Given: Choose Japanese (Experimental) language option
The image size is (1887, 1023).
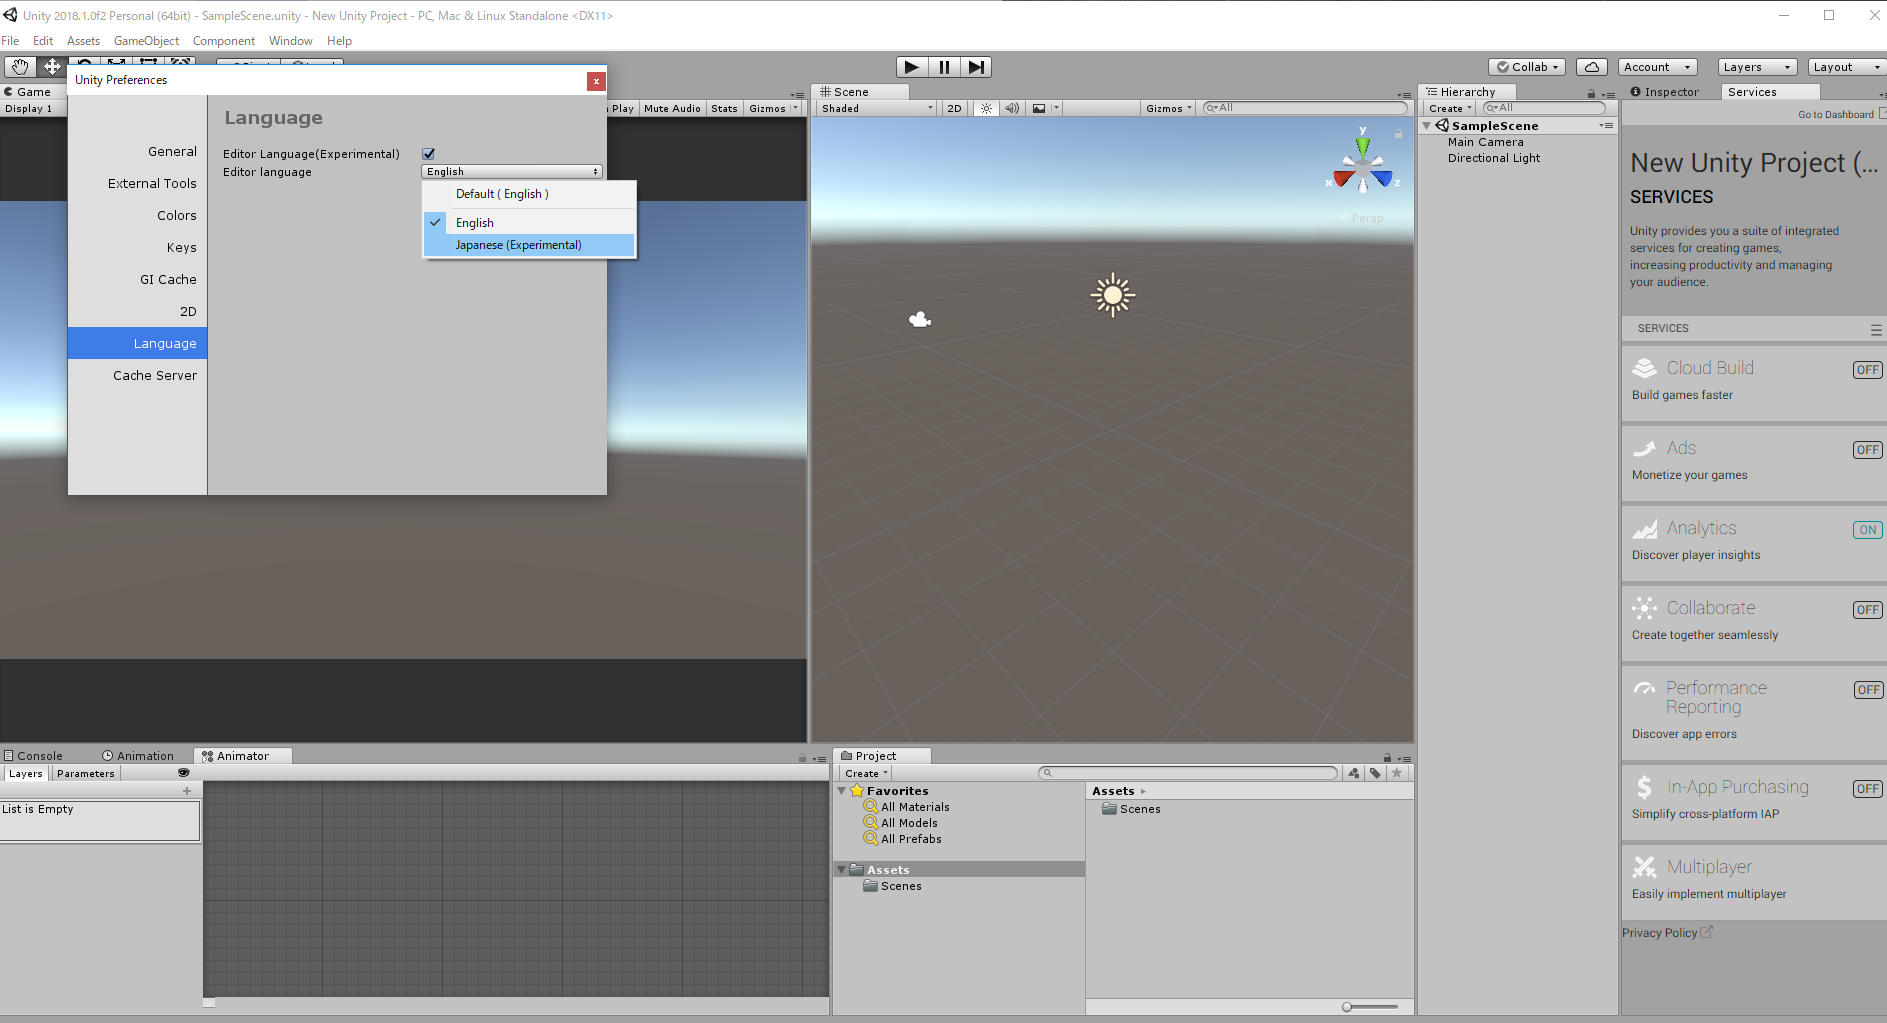Looking at the screenshot, I should click(529, 245).
